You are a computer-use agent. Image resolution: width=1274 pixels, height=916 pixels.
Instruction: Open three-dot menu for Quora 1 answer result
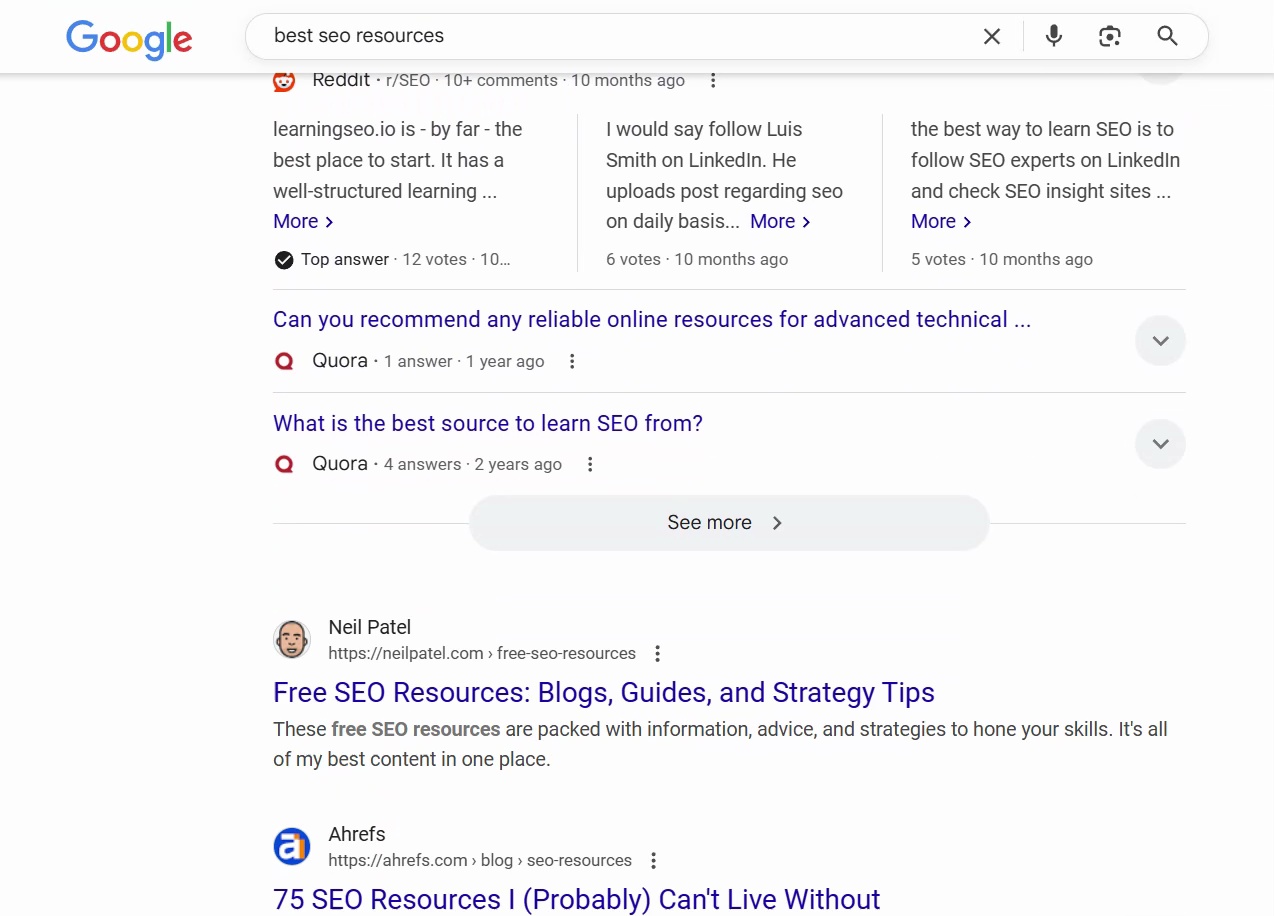(x=572, y=362)
